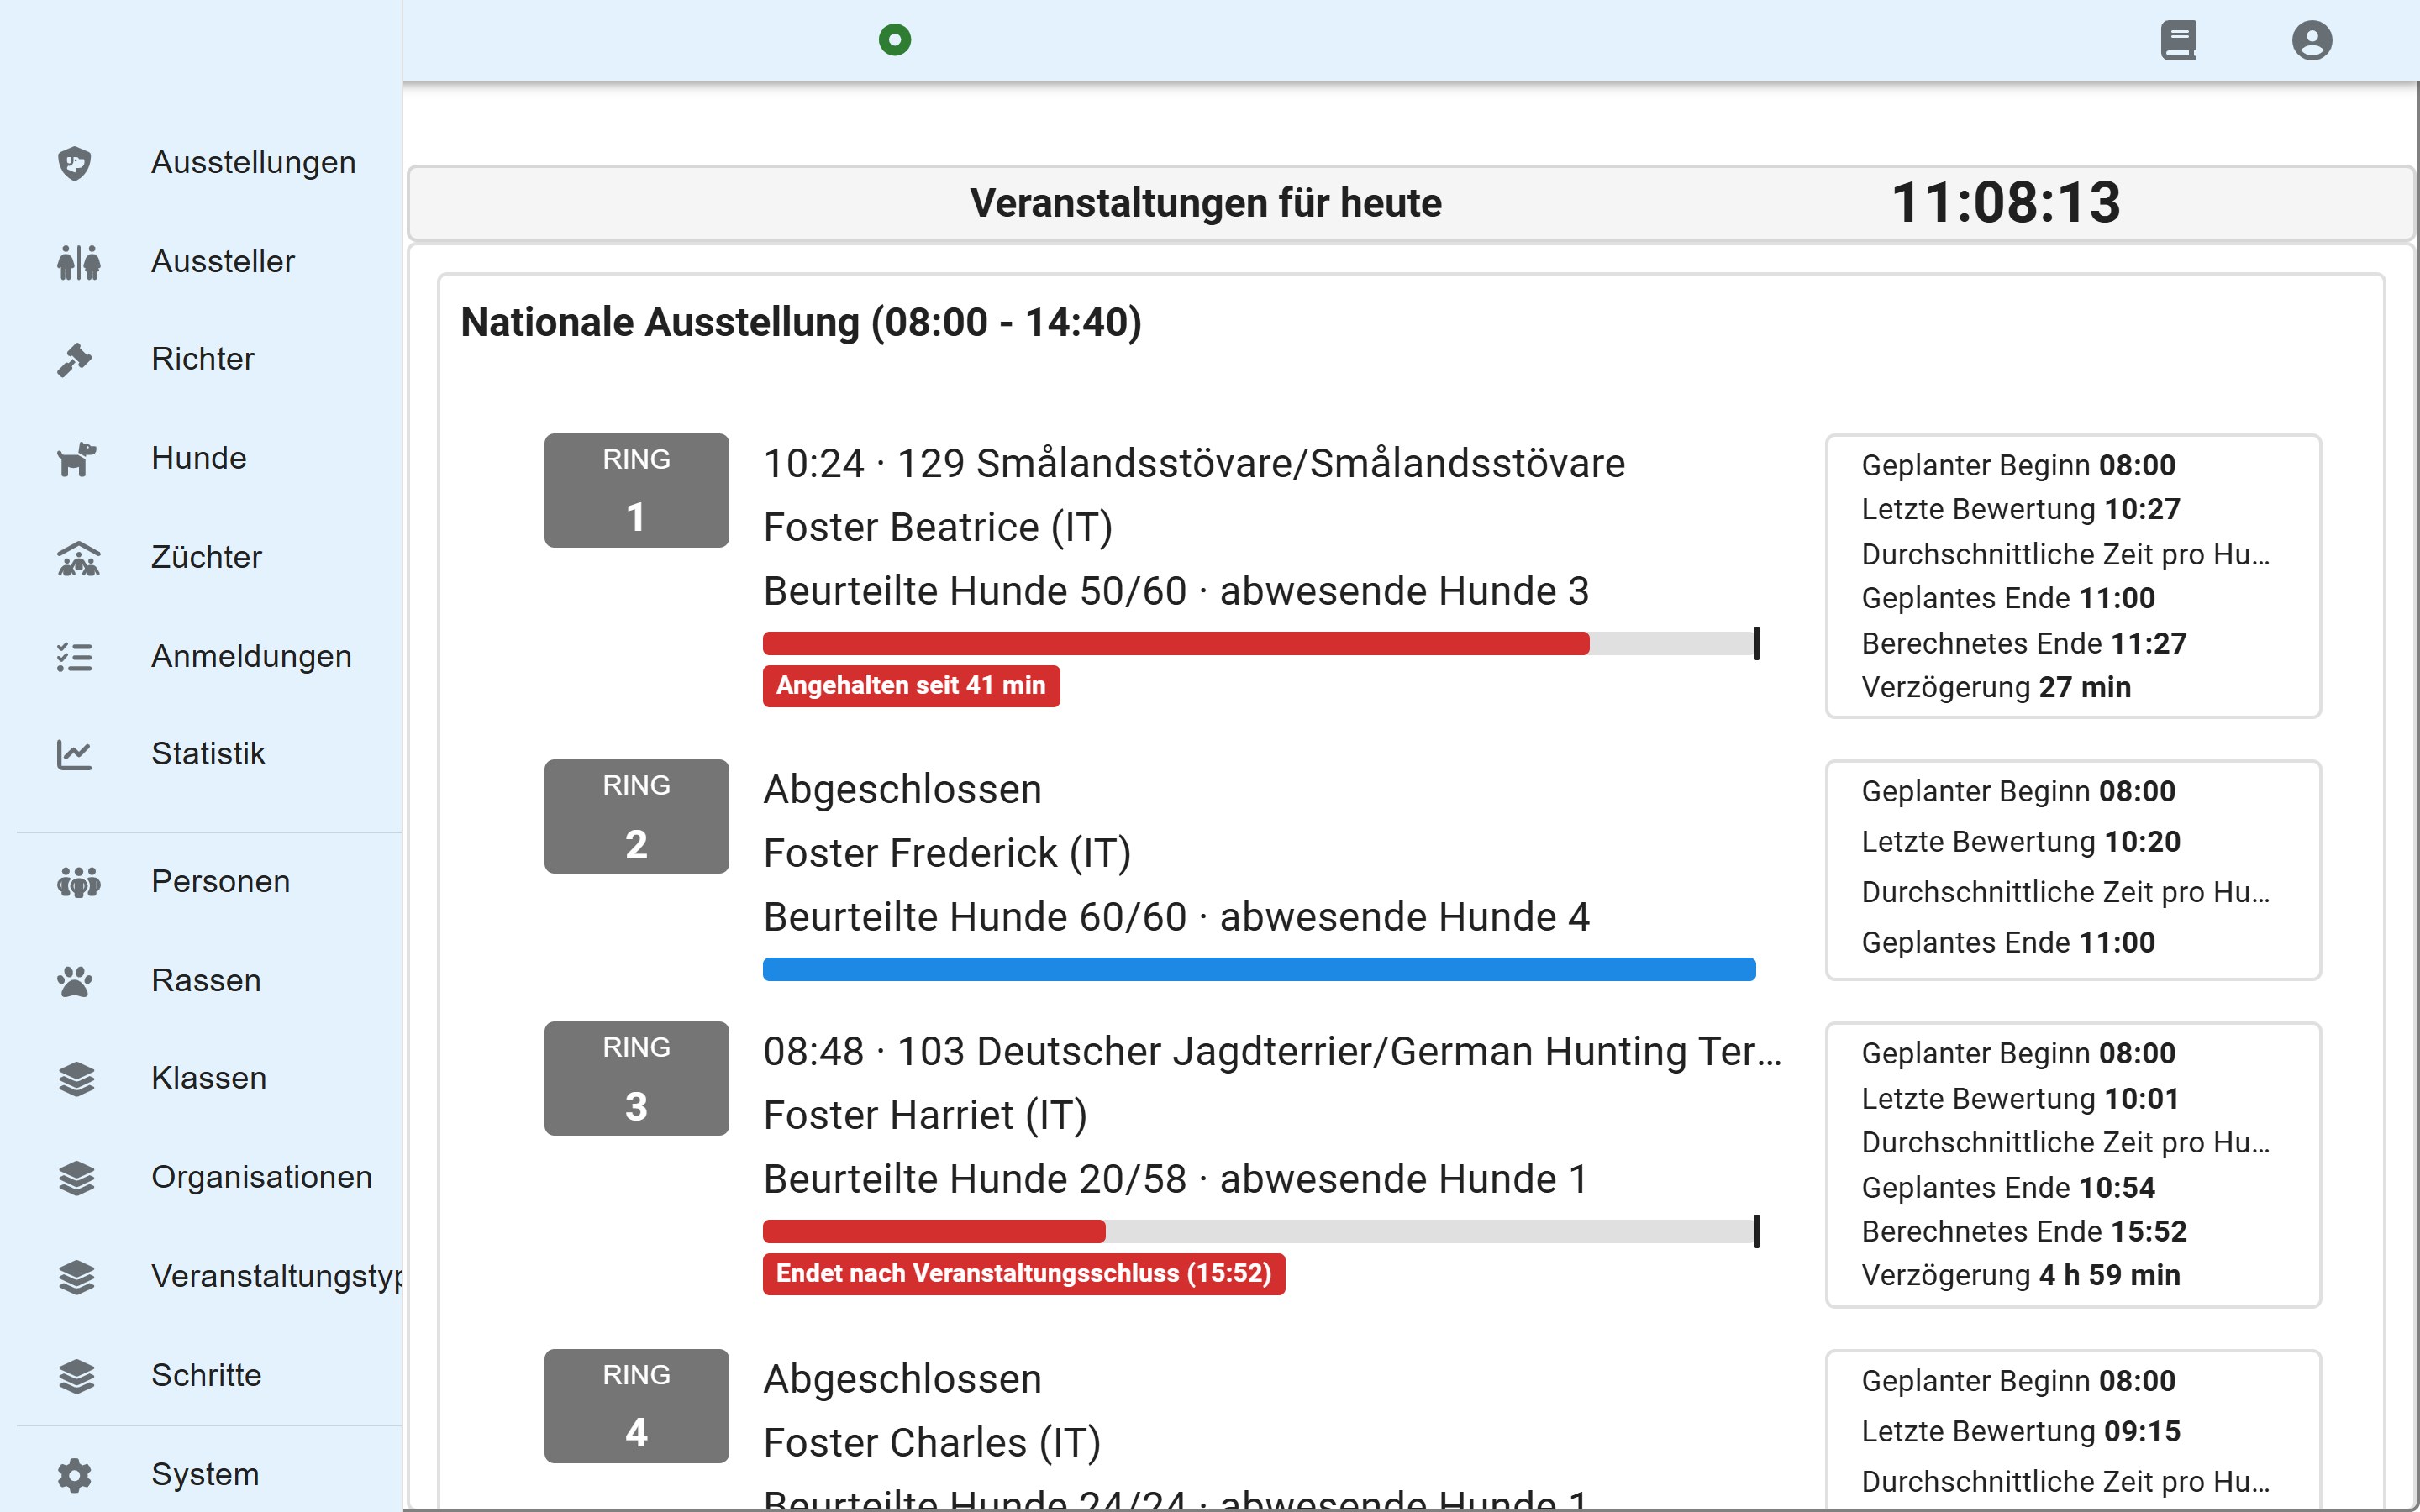
Task: Open Ring 1 badge
Action: tap(636, 490)
